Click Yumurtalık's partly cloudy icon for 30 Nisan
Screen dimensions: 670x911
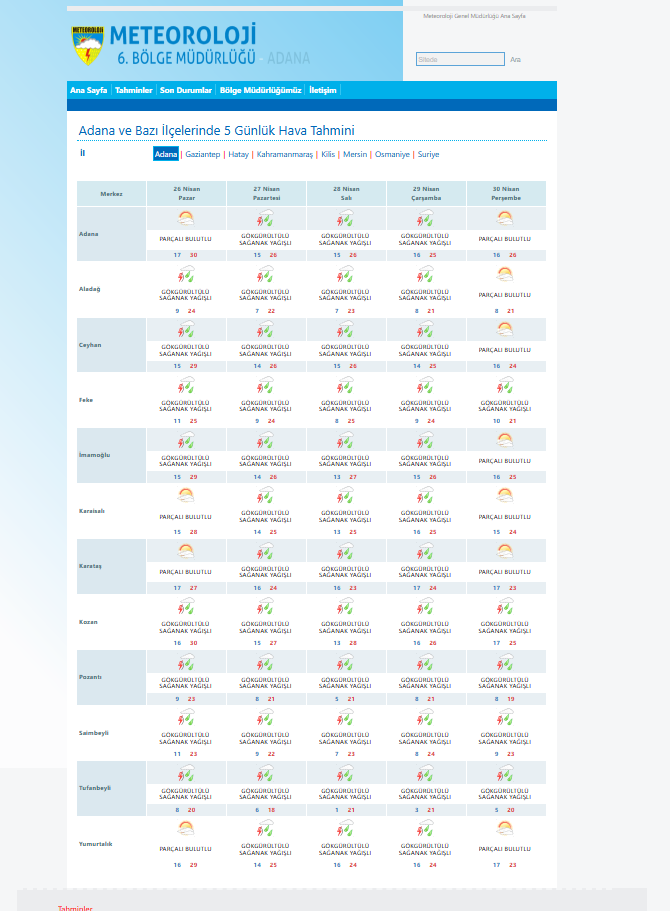(505, 827)
